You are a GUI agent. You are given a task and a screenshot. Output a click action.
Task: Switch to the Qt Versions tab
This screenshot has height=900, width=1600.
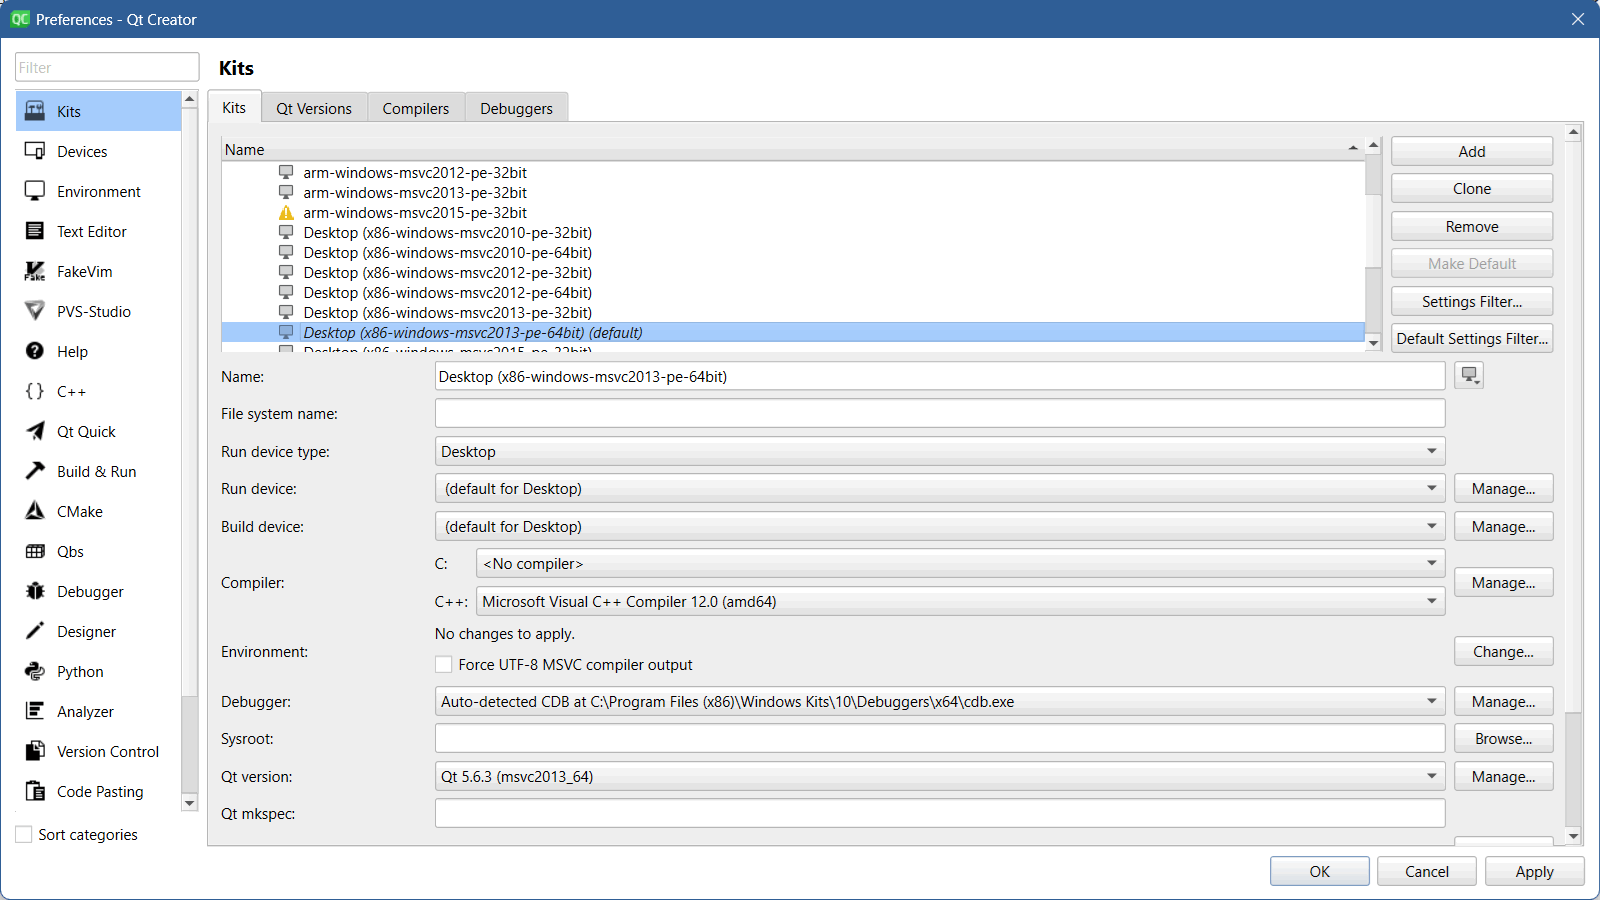(313, 107)
